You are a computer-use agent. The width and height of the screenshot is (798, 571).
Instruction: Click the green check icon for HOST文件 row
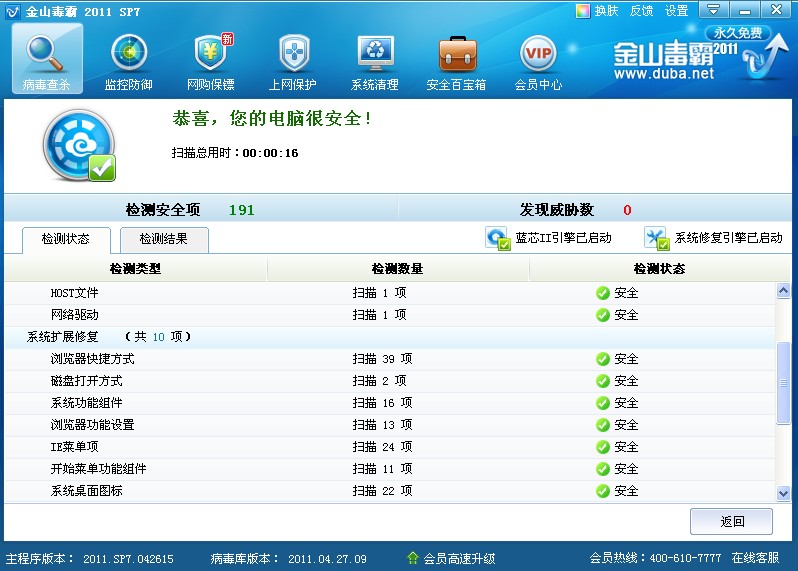pyautogui.click(x=603, y=293)
